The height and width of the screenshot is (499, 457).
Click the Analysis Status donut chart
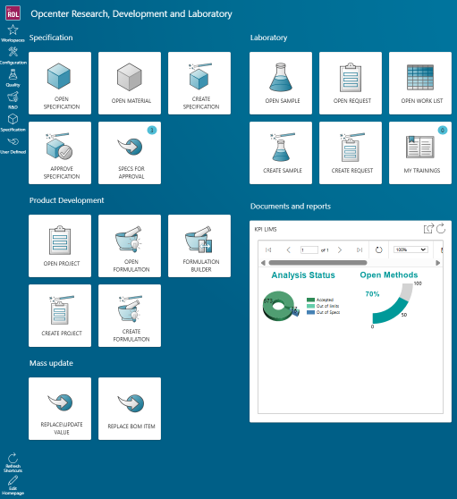281,306
